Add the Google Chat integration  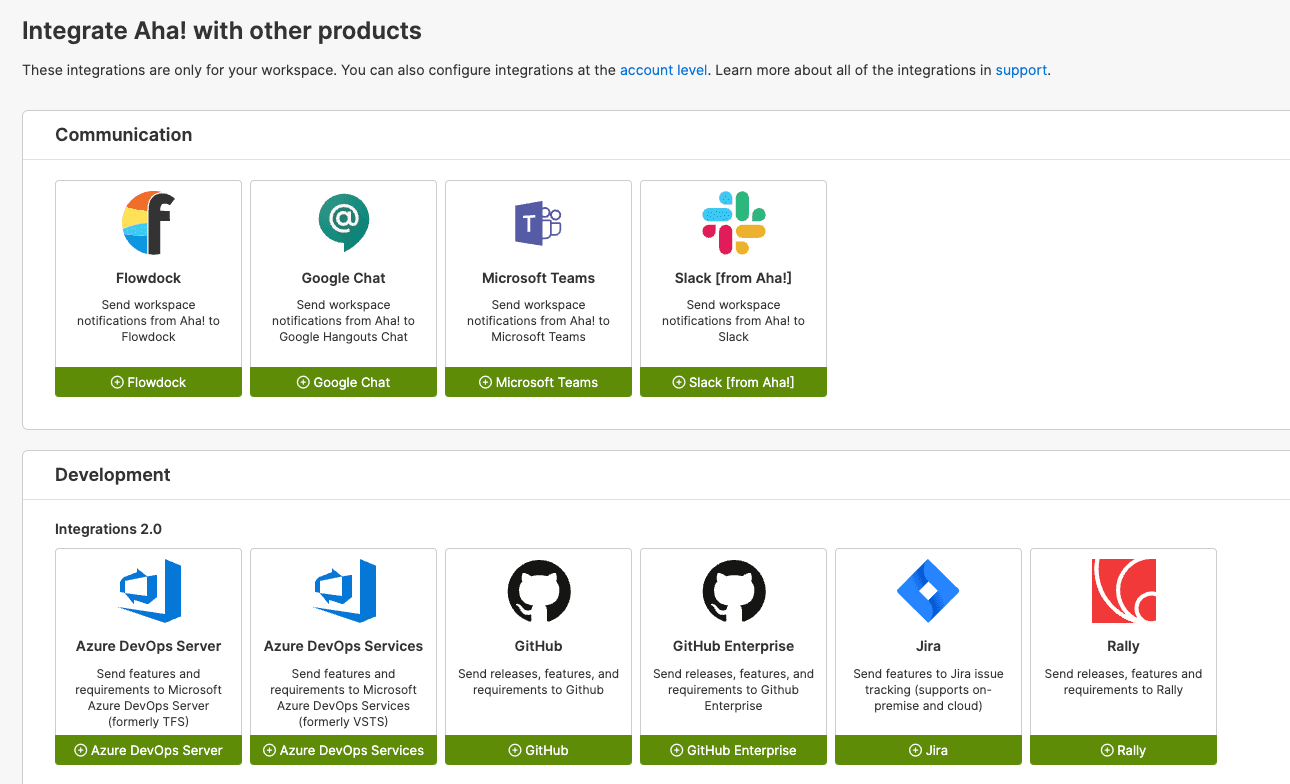point(343,382)
